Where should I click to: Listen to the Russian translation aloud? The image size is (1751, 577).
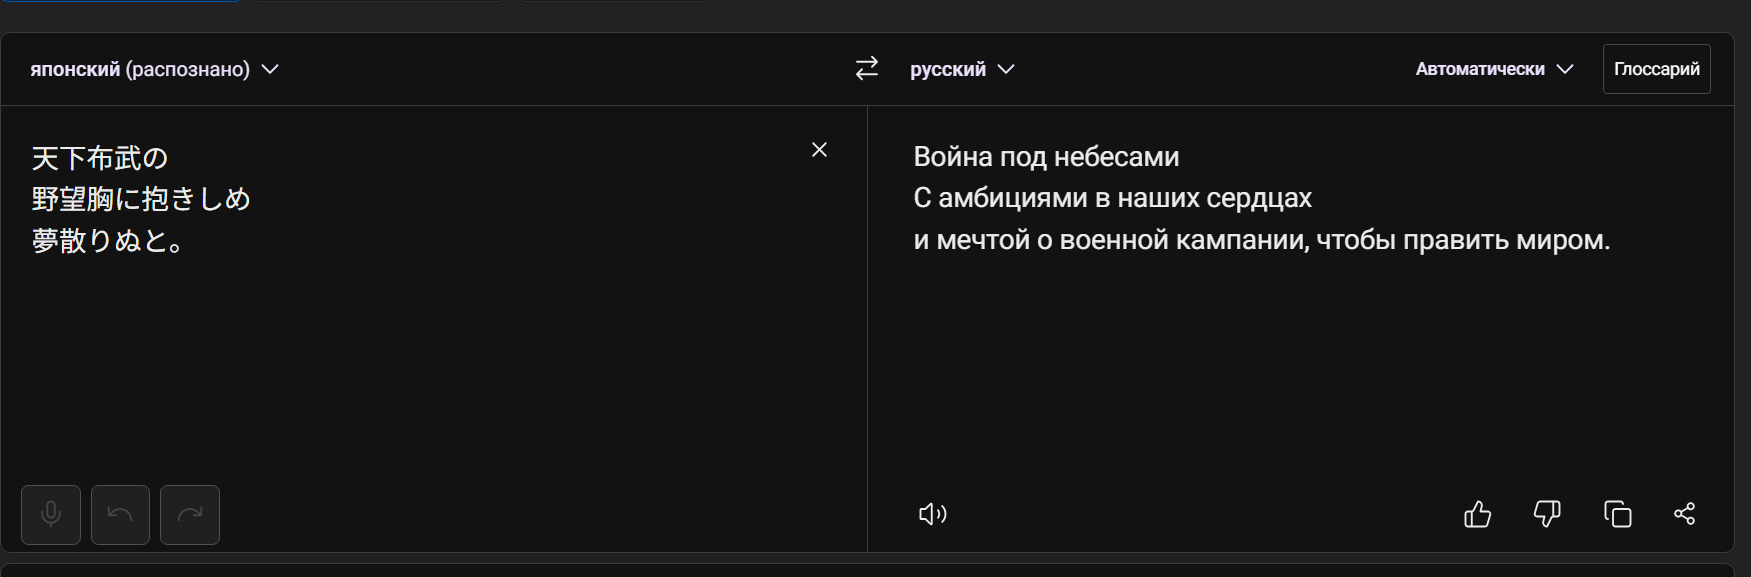click(x=932, y=514)
